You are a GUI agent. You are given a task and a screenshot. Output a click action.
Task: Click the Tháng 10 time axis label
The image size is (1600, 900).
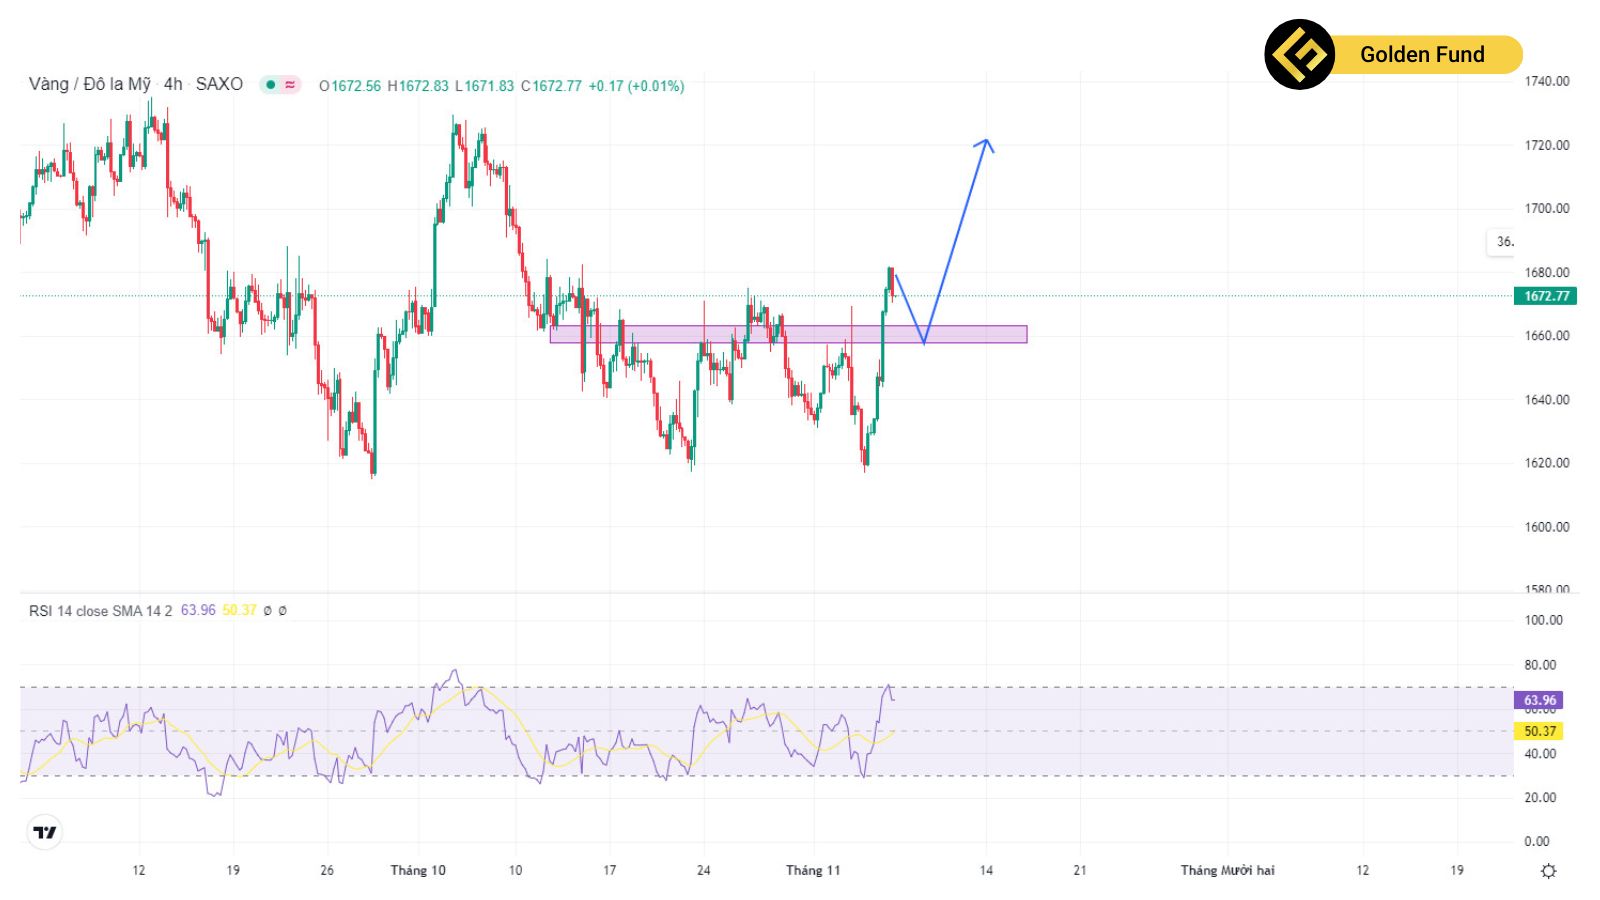418,870
